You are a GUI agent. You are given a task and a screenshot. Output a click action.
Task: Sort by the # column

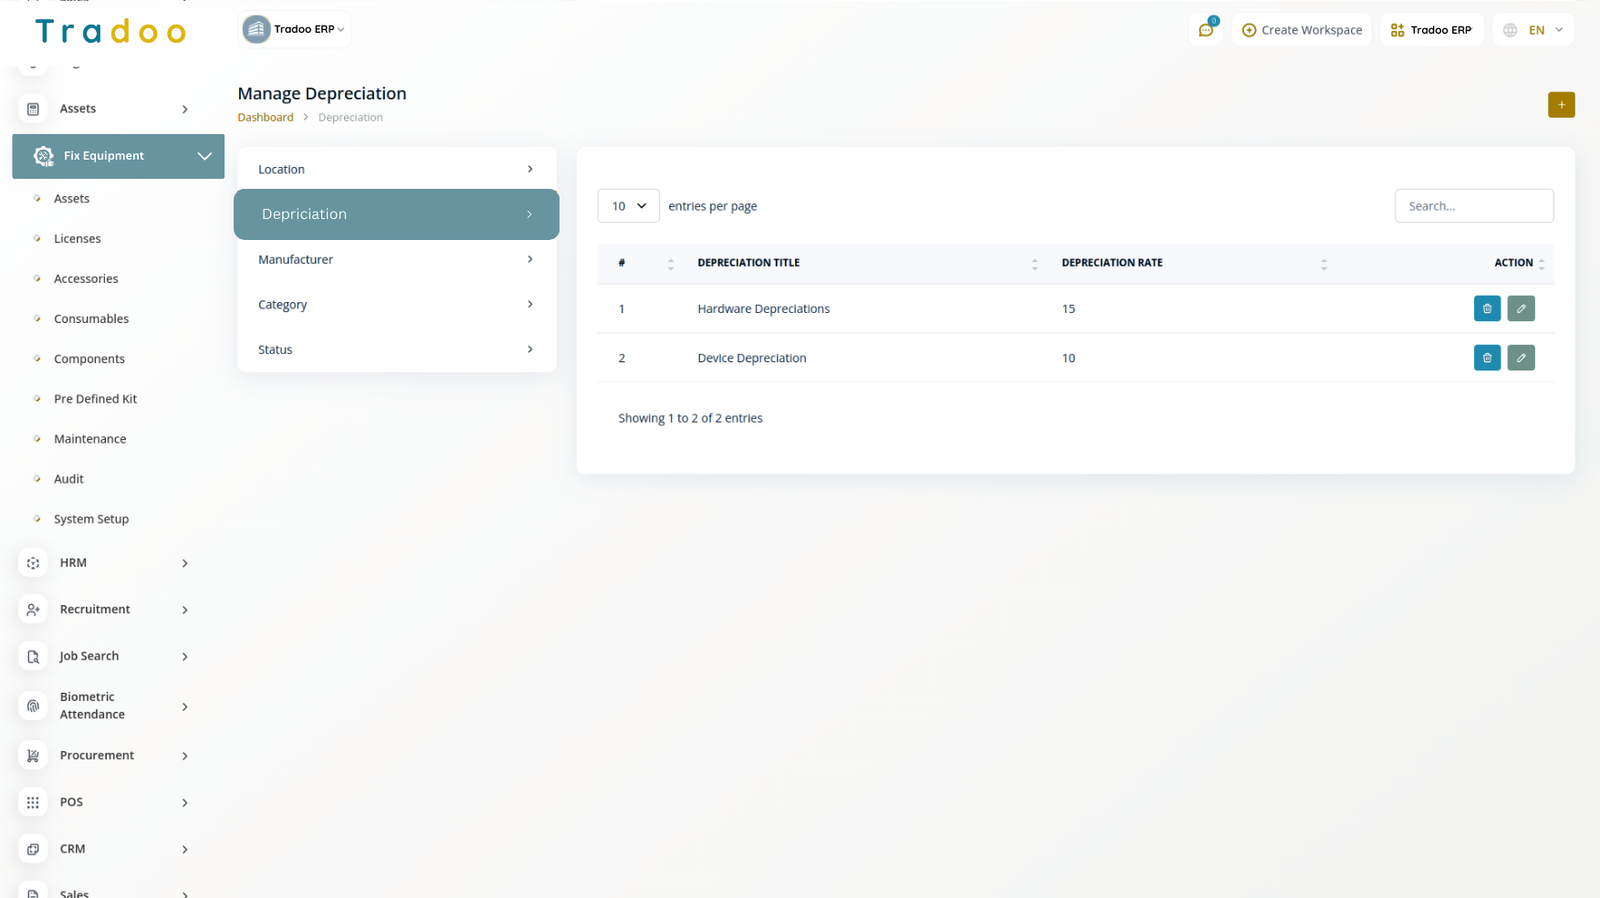coord(670,264)
